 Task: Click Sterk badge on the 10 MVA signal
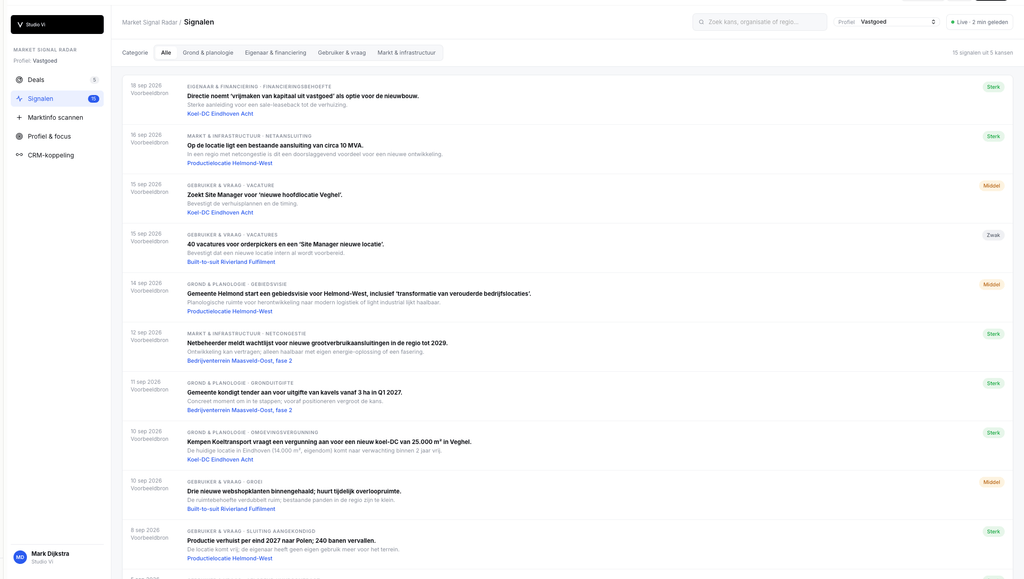click(993, 136)
